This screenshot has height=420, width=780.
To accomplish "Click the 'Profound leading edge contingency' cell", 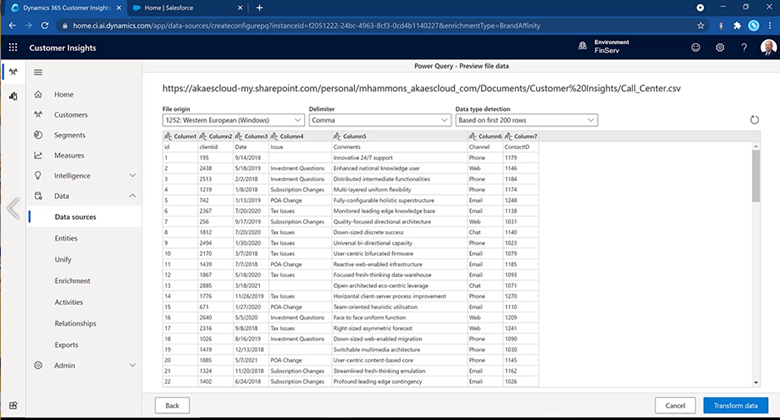I will (400, 382).
